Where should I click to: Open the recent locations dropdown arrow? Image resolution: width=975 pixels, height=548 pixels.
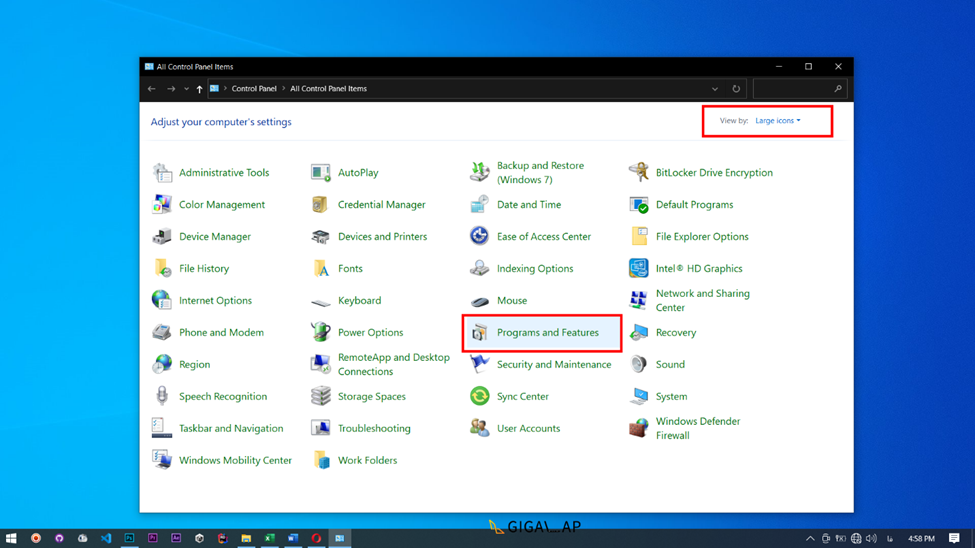click(x=187, y=89)
